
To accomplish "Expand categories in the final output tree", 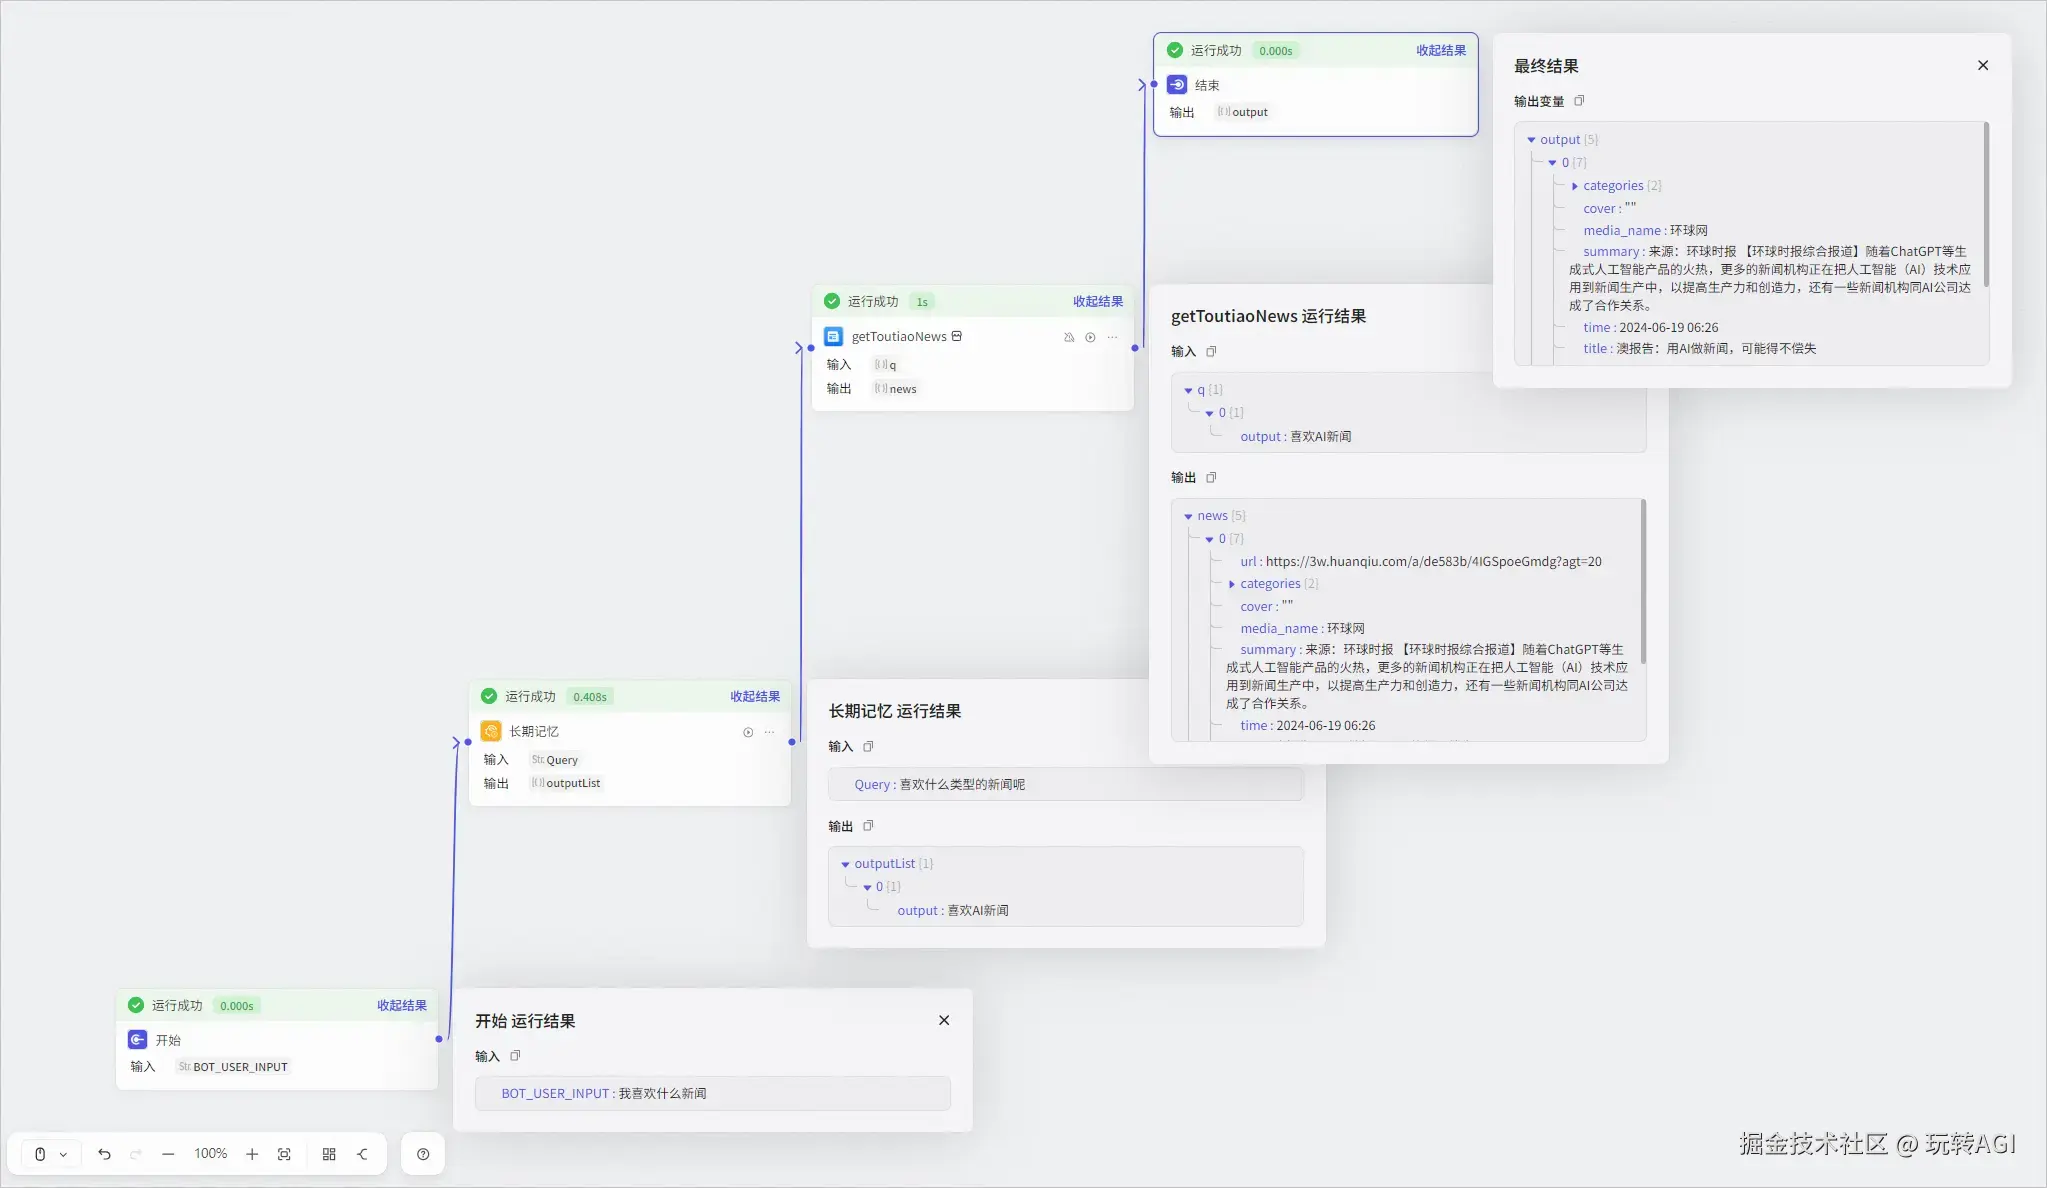I will click(1574, 186).
